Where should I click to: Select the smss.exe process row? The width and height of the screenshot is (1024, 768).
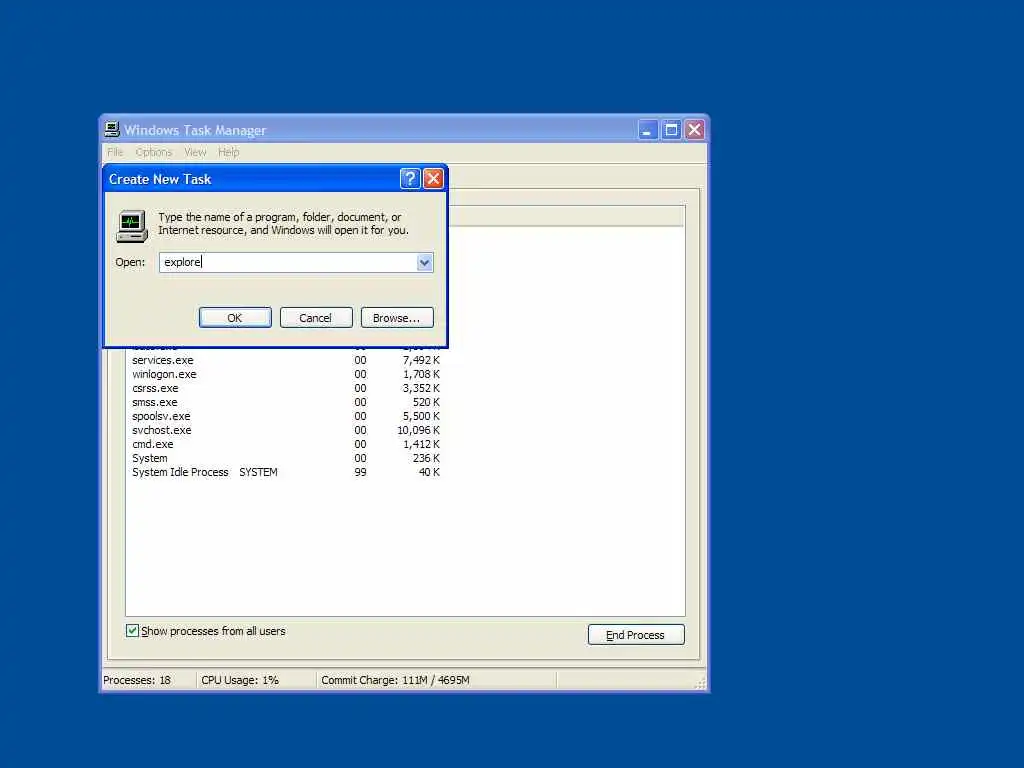click(286, 402)
